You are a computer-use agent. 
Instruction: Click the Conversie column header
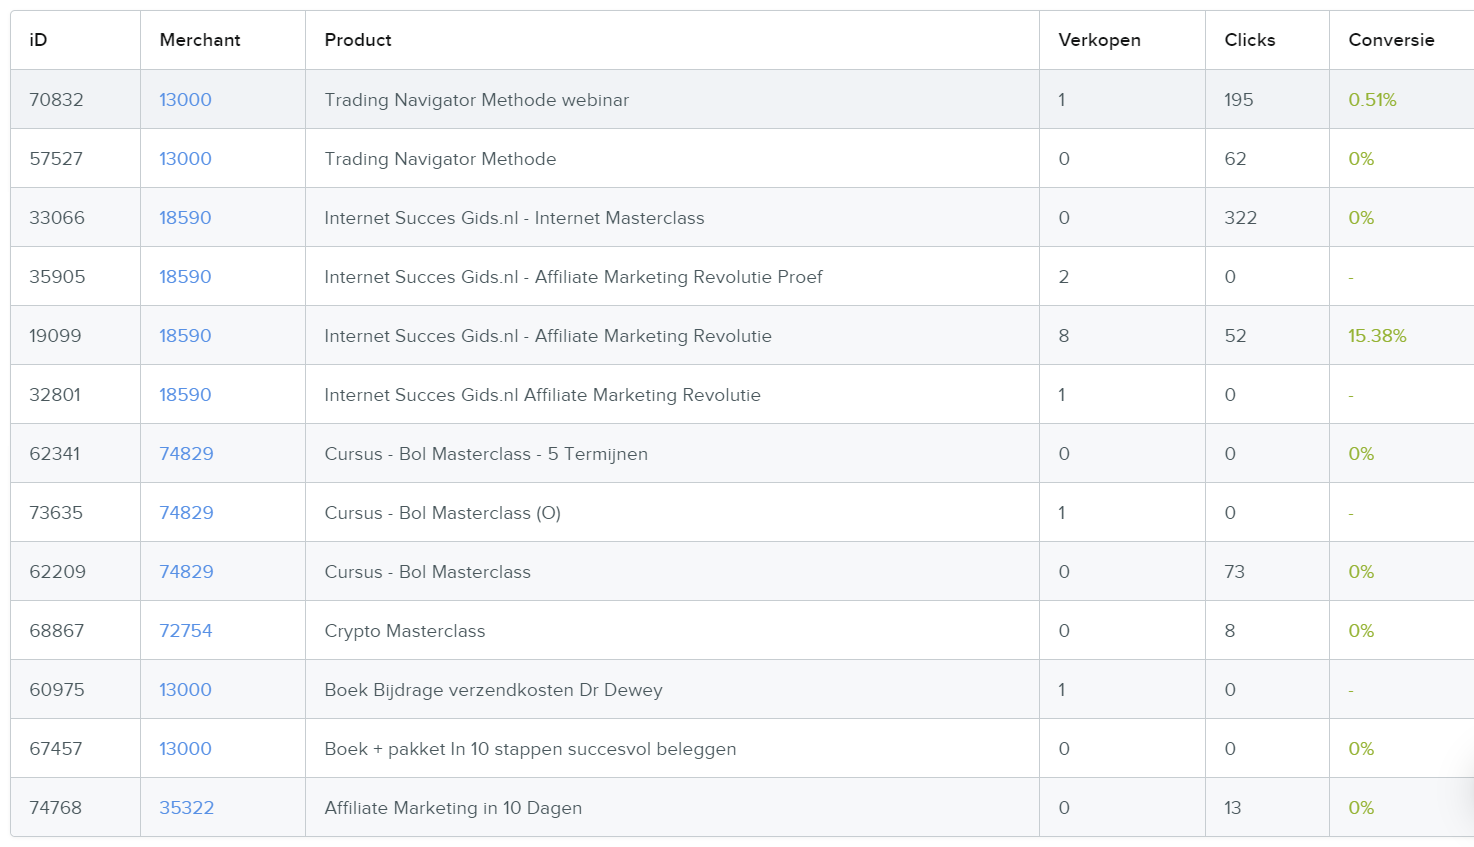[1391, 40]
